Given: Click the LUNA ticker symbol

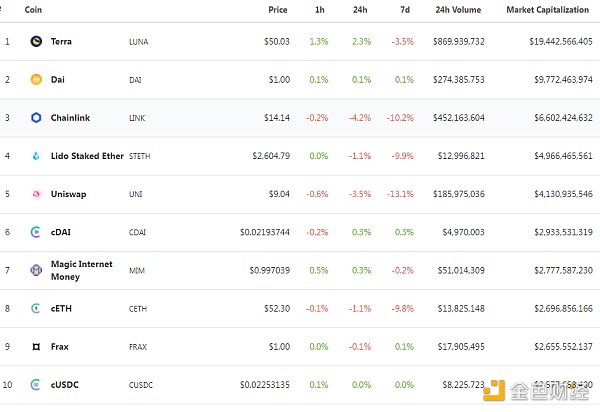Looking at the screenshot, I should tap(139, 42).
